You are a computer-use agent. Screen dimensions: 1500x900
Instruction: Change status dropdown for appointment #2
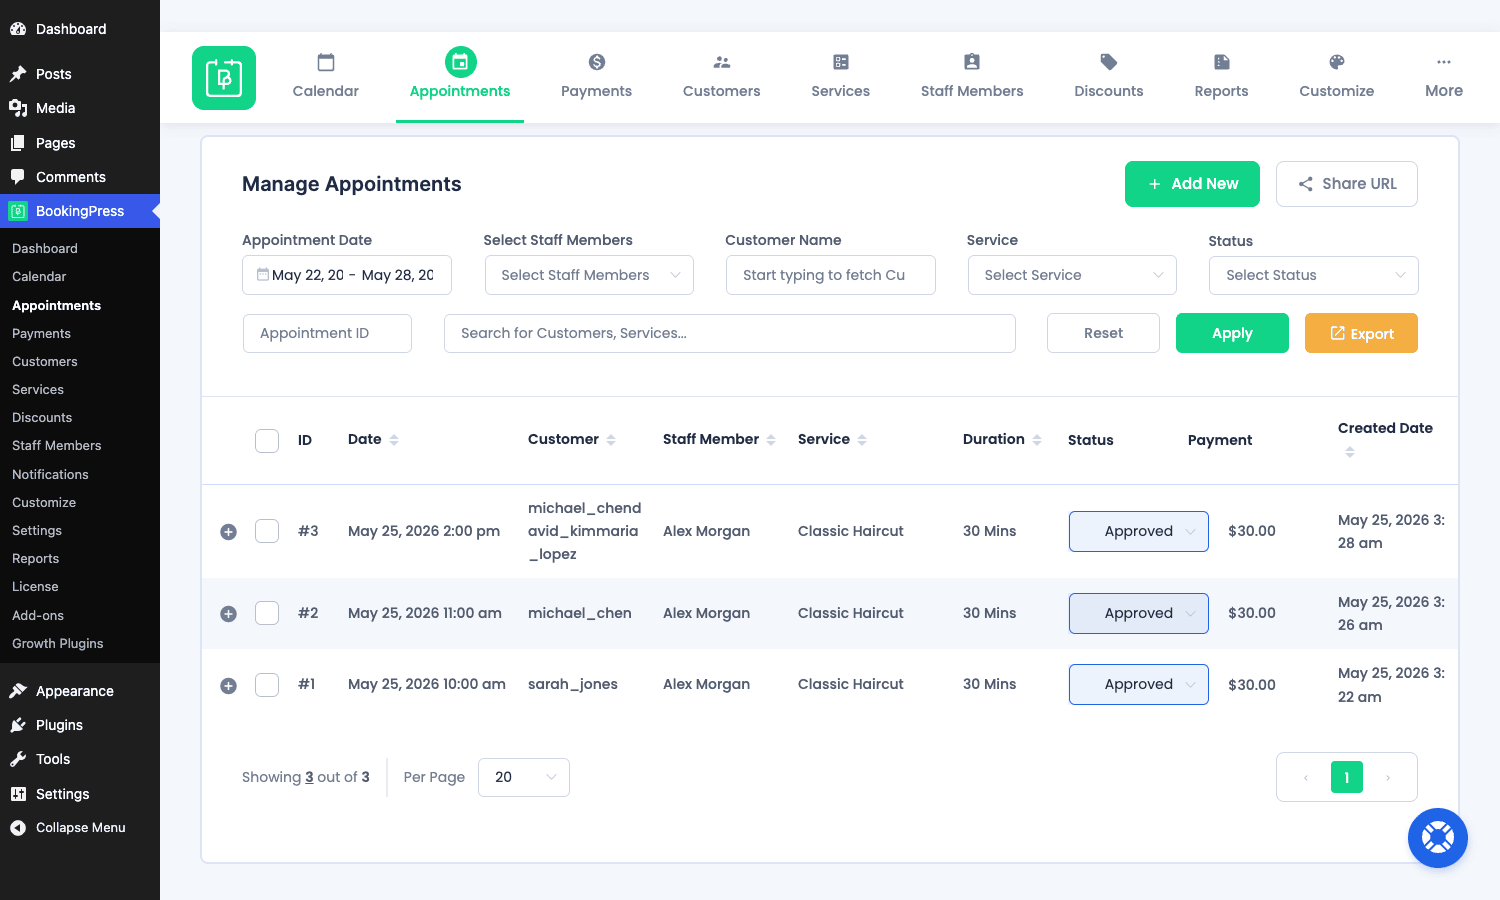pyautogui.click(x=1139, y=613)
